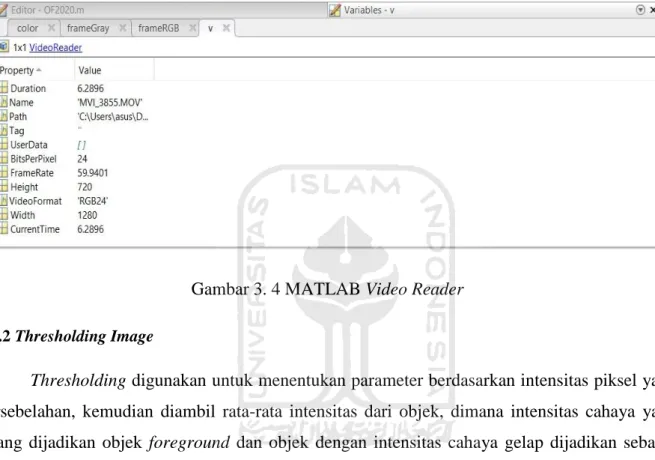
Task: Select the BitsPerPixel property label
Action: pos(33,159)
